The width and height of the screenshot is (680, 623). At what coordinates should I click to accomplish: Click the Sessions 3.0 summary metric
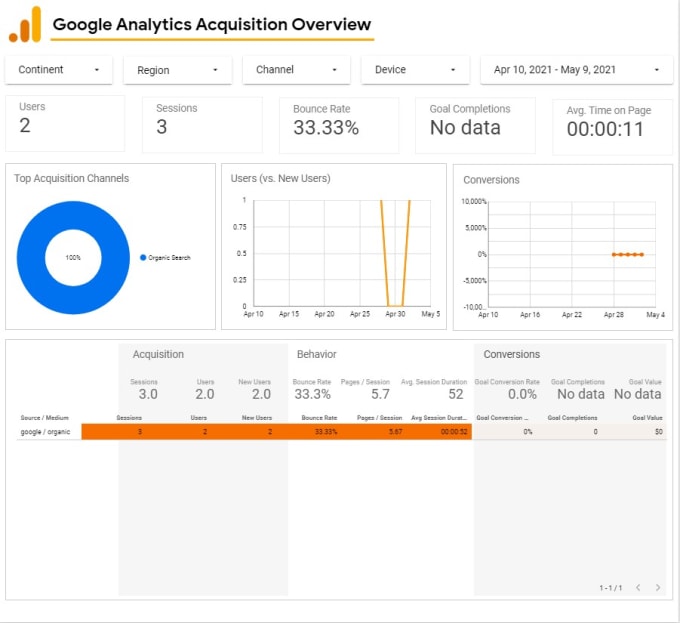(x=144, y=389)
